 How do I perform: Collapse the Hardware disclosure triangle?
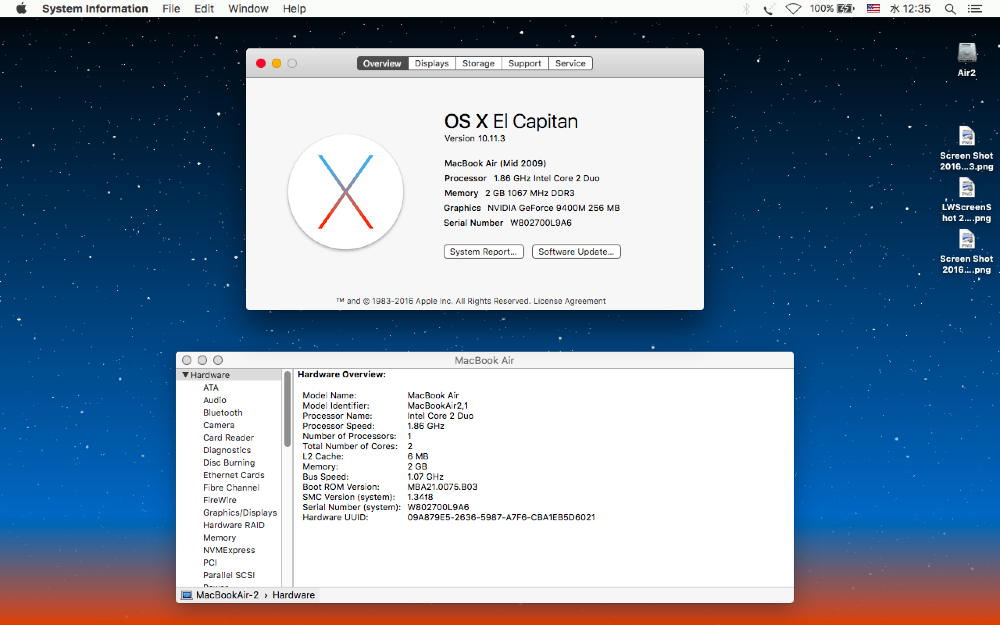coord(185,375)
